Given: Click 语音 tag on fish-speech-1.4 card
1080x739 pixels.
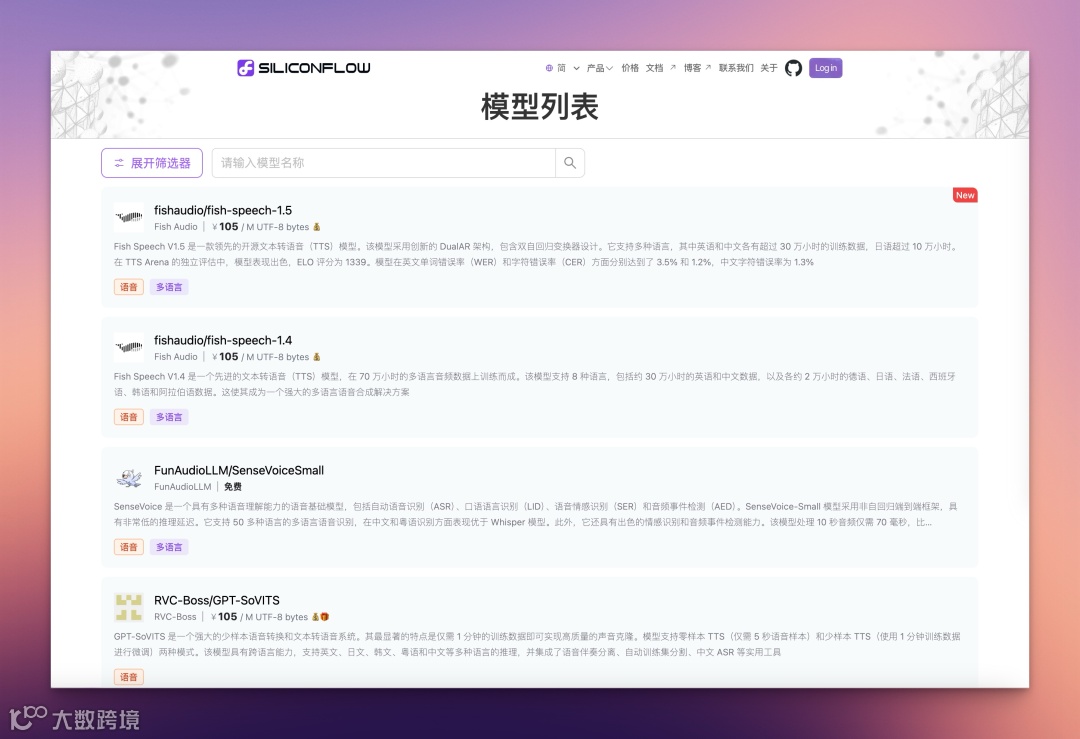Looking at the screenshot, I should [129, 417].
